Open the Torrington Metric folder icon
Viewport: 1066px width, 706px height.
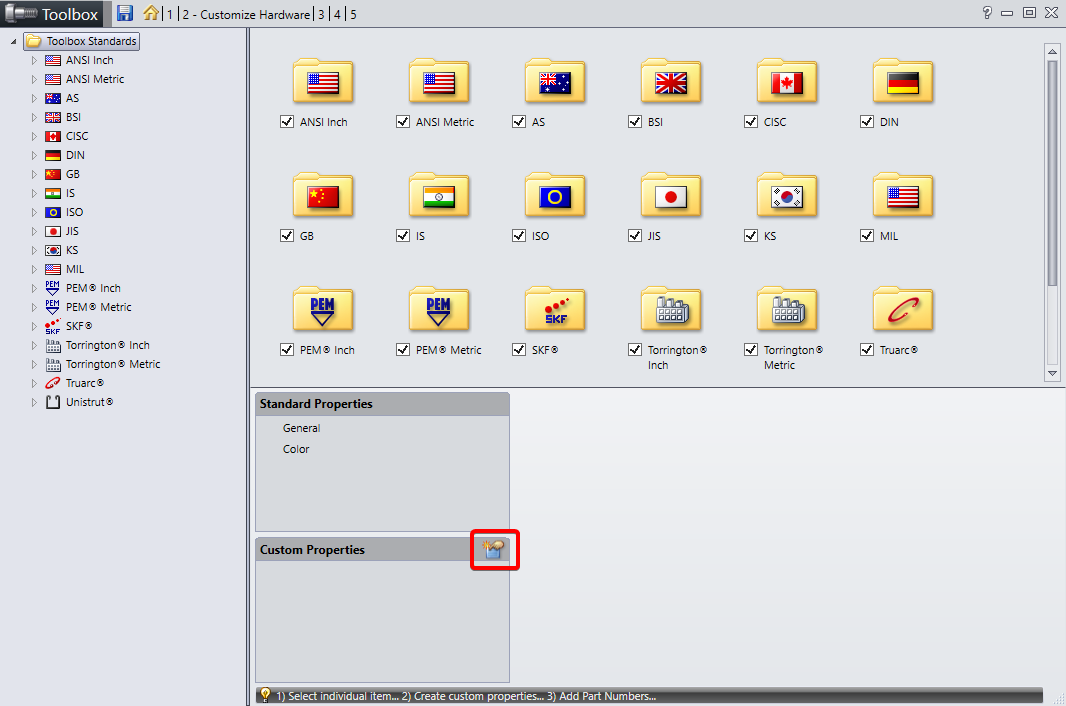787,309
